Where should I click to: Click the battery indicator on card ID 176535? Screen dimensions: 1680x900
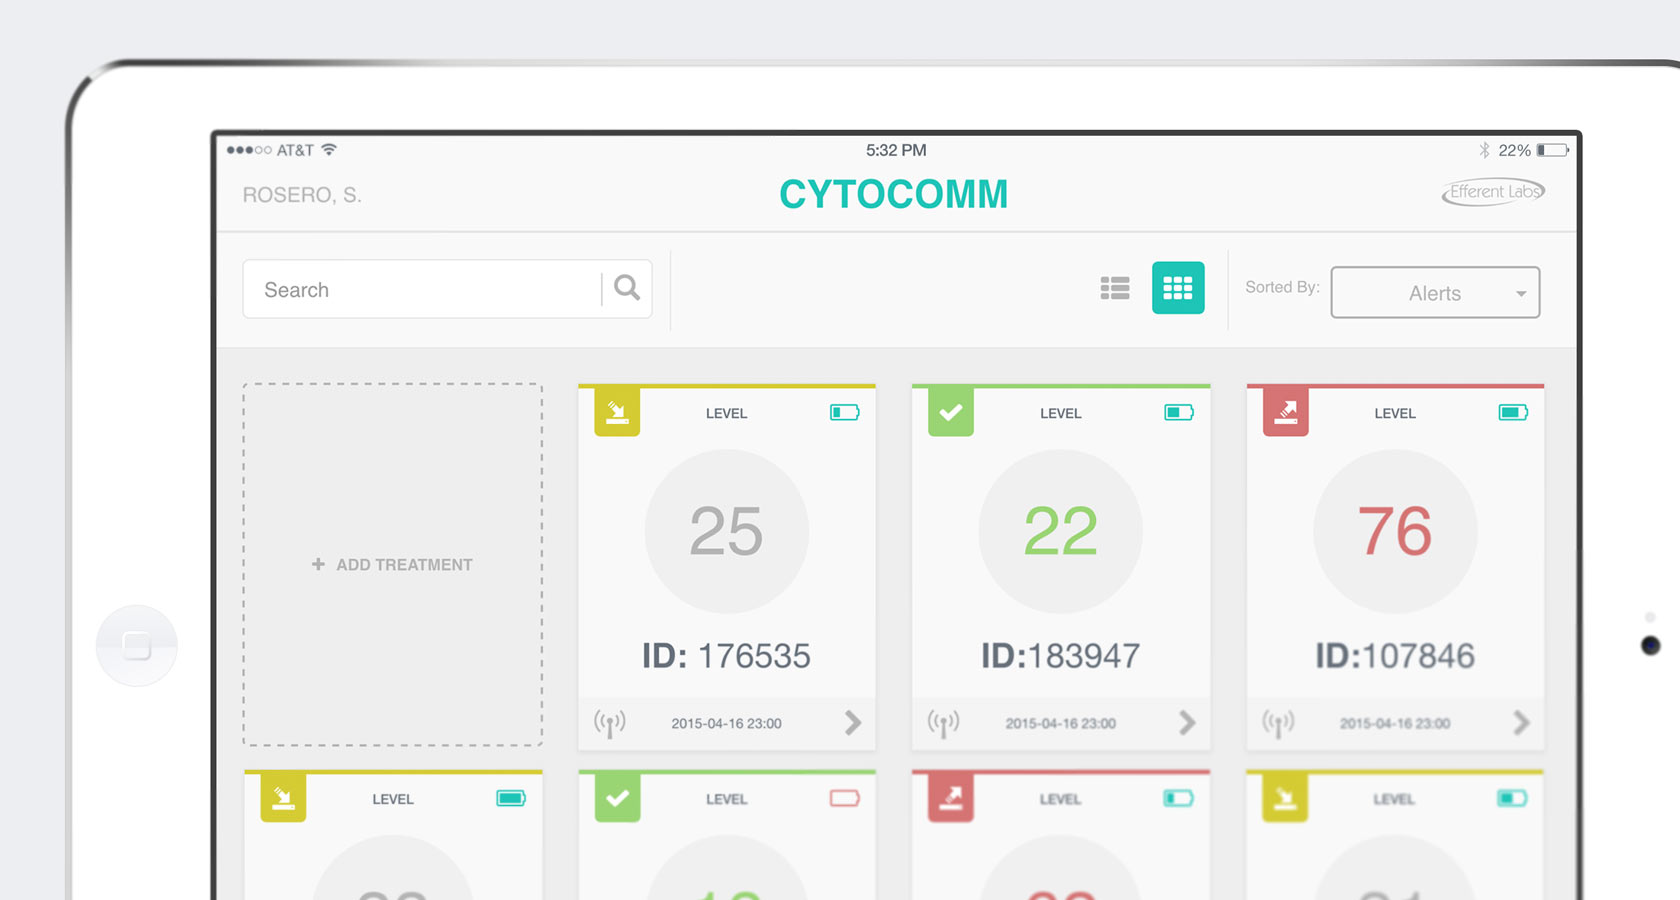click(x=845, y=411)
